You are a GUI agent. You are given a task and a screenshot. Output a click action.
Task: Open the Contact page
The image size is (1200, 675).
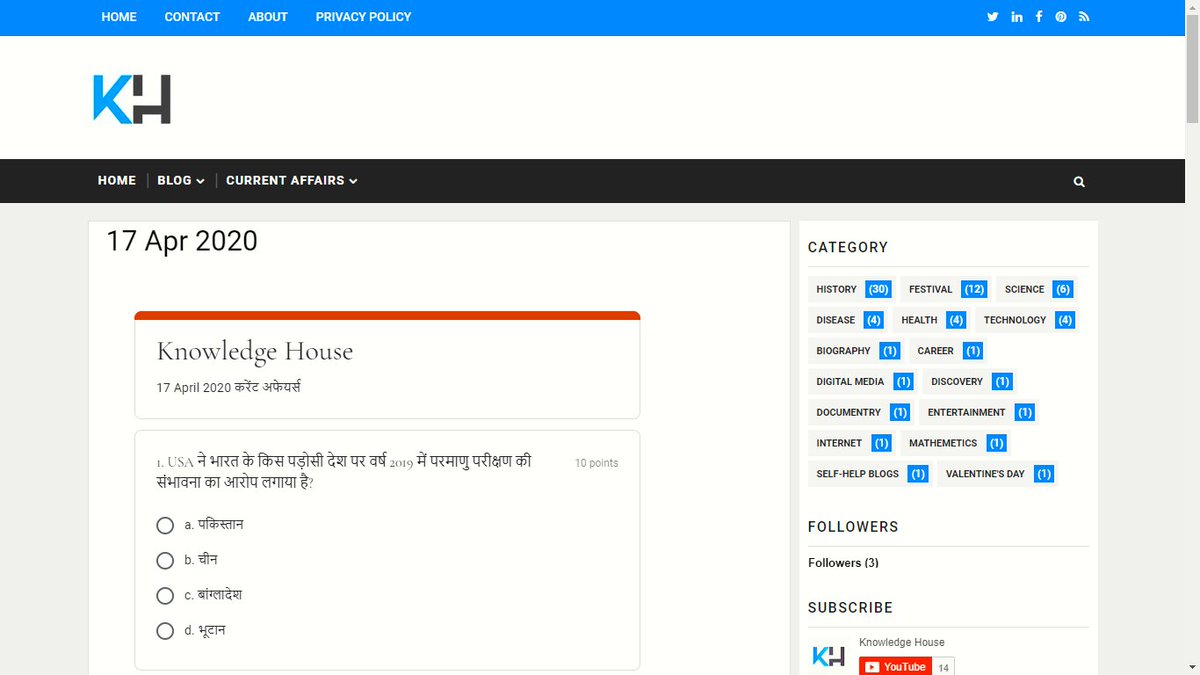(192, 17)
